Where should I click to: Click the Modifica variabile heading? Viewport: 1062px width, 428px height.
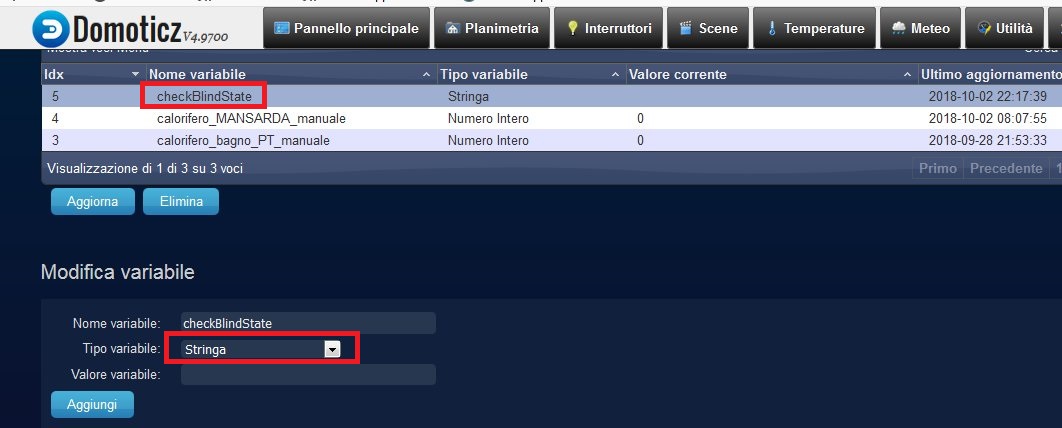click(x=118, y=272)
